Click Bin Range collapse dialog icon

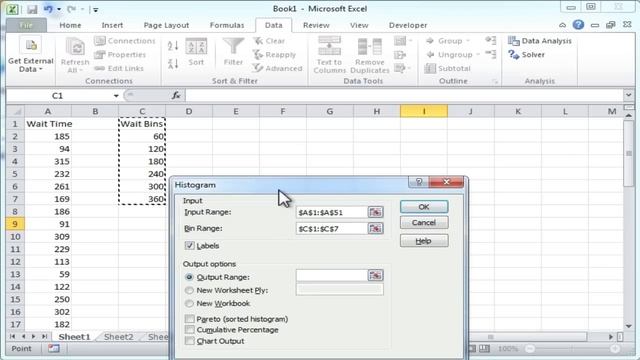click(375, 228)
